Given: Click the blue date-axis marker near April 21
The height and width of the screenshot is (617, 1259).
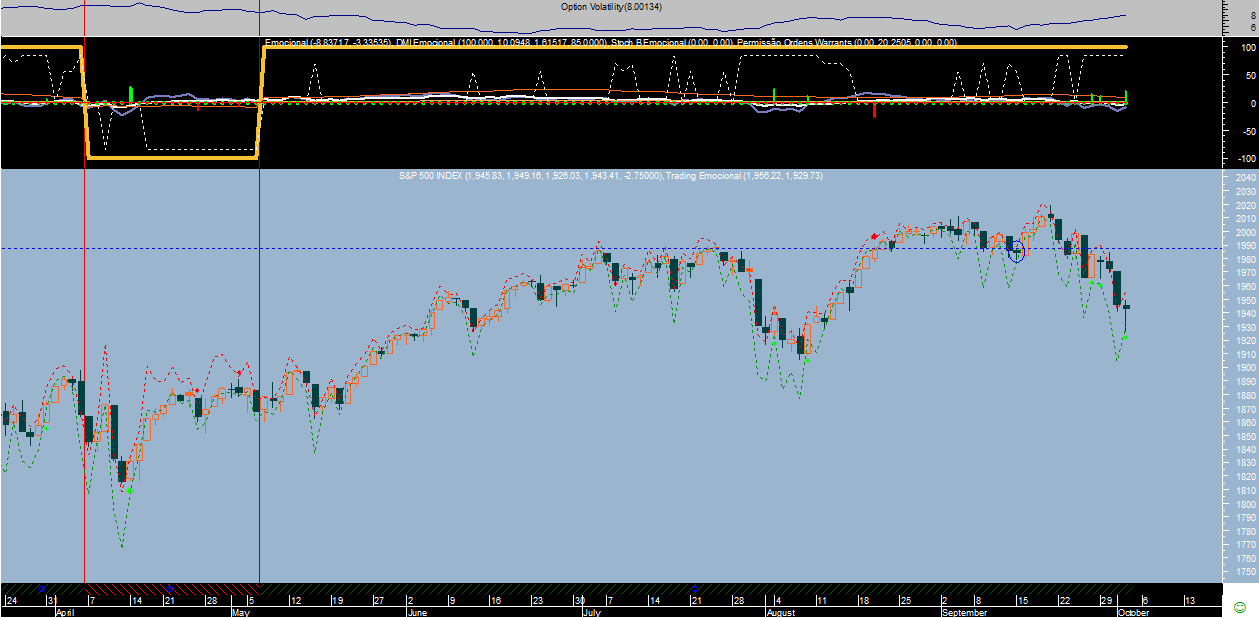Looking at the screenshot, I should click(169, 587).
